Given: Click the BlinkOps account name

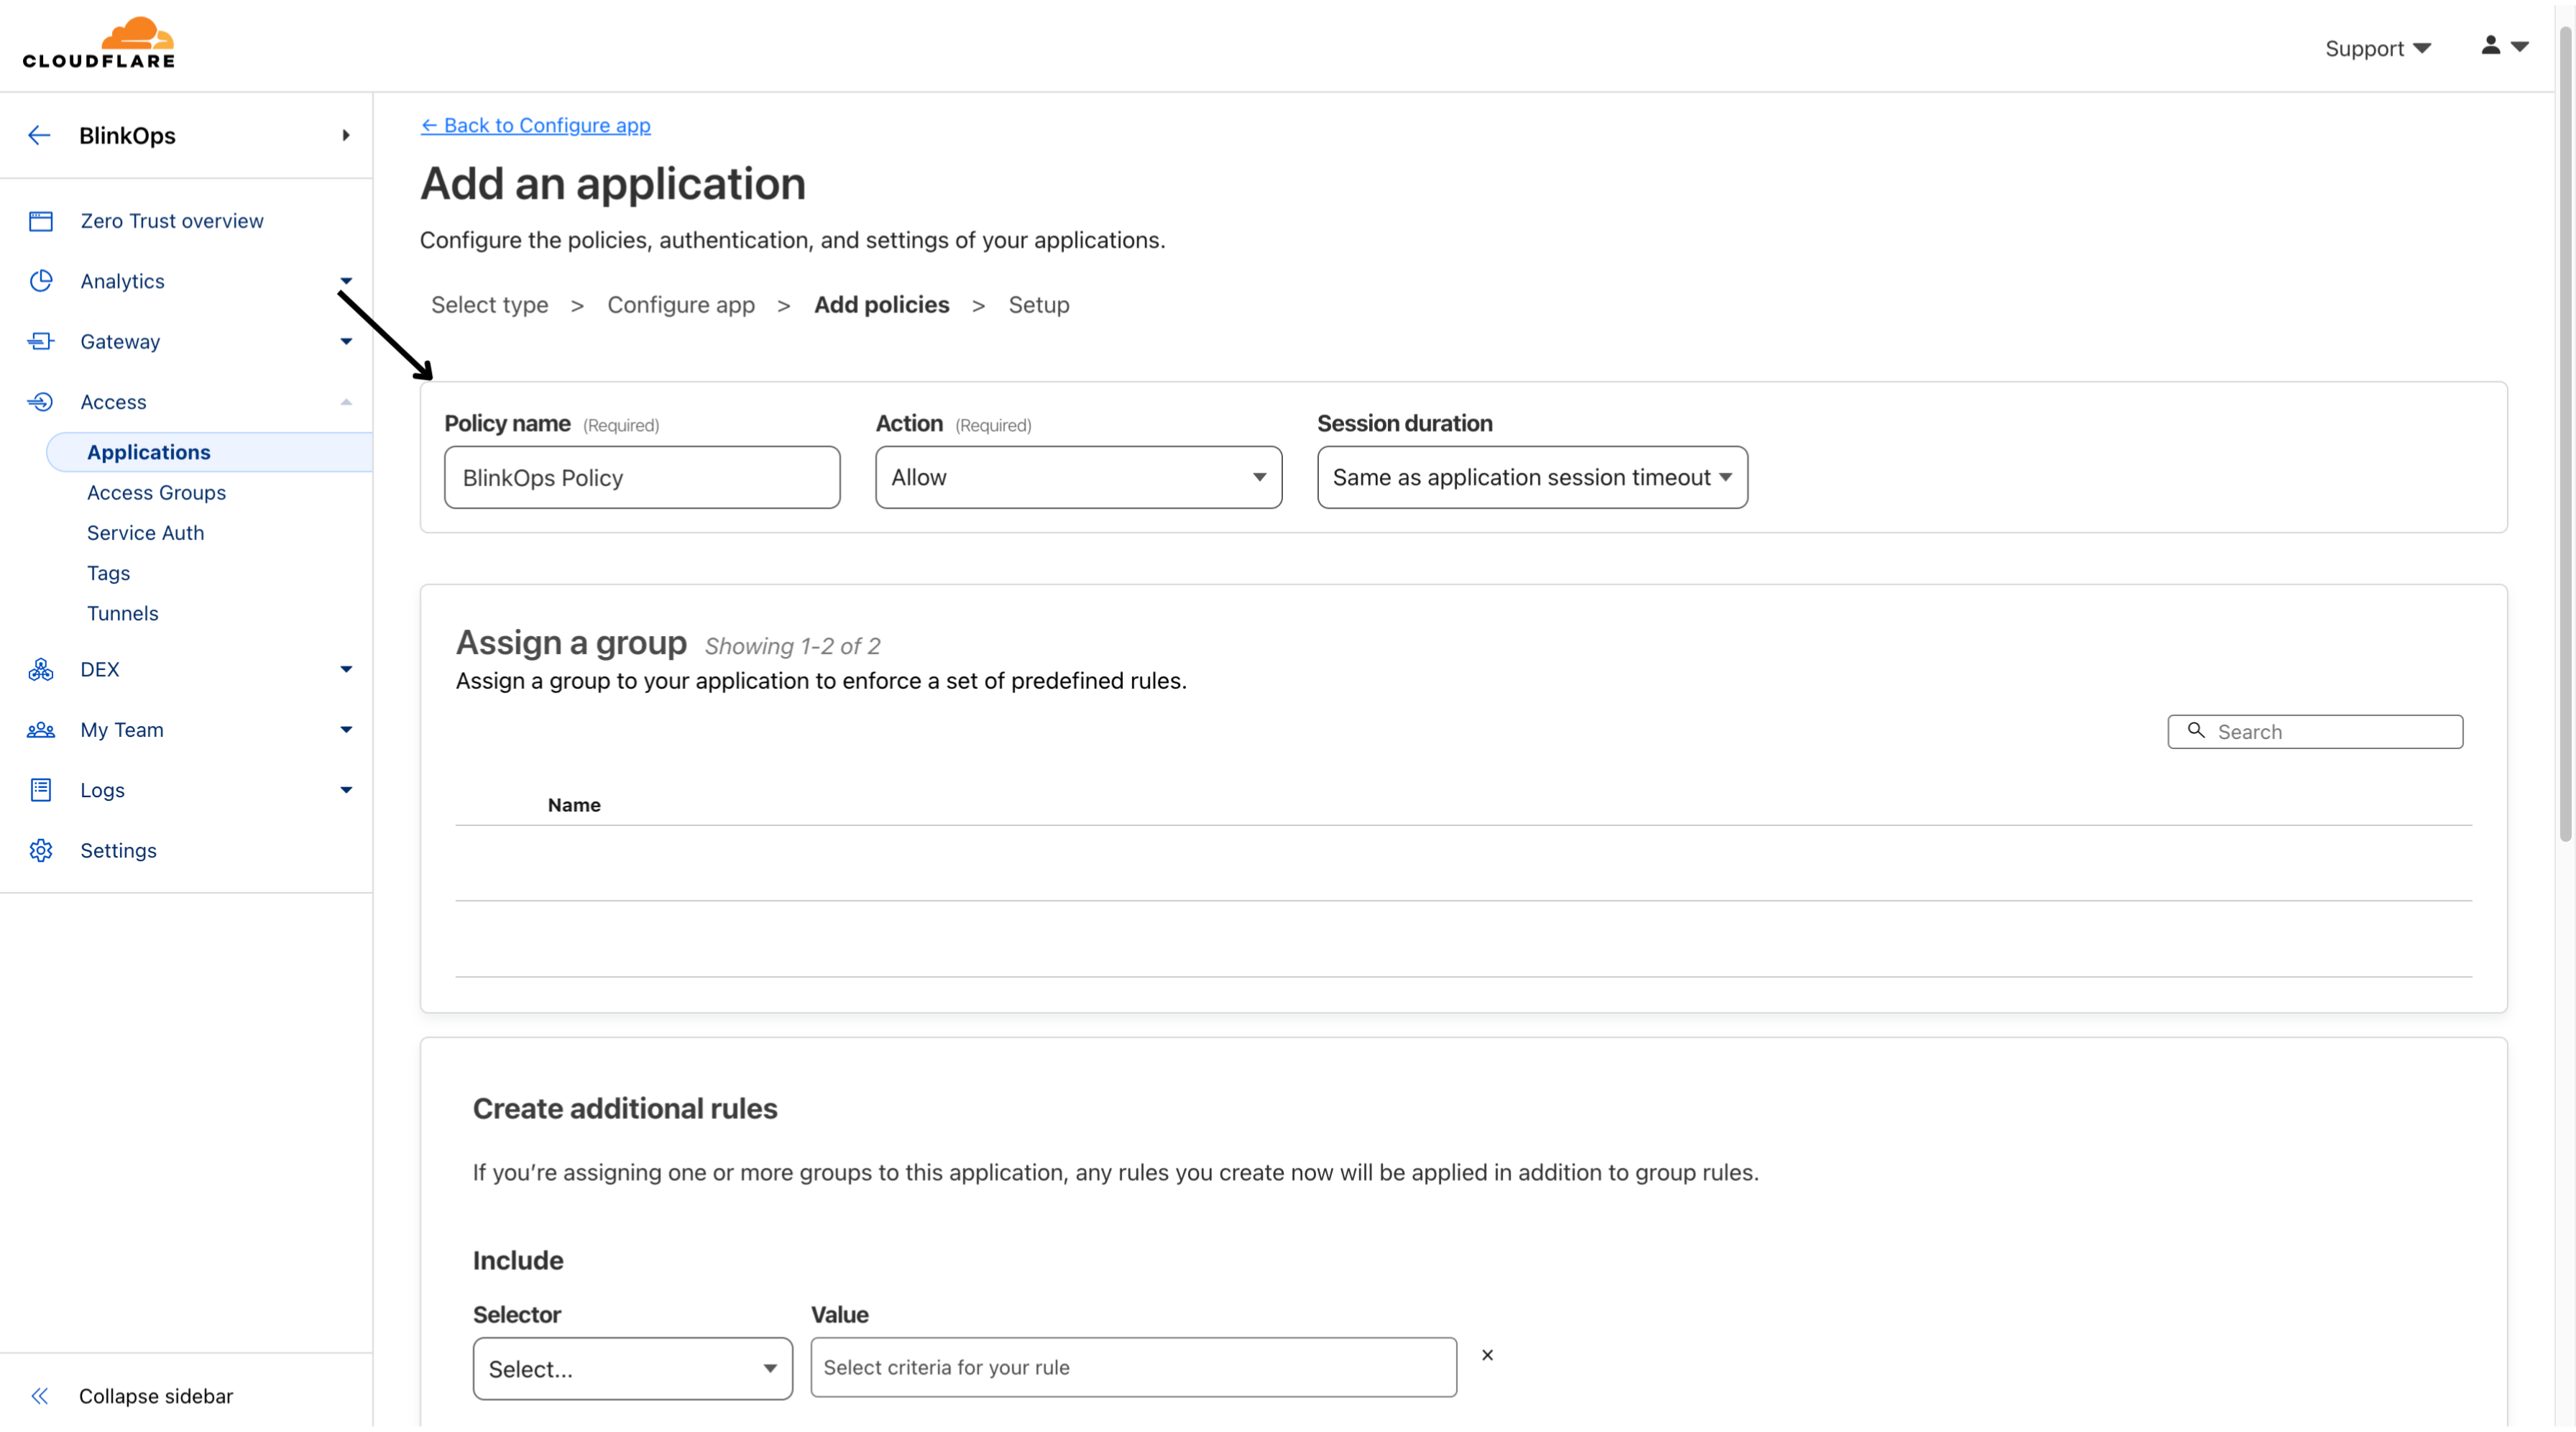Looking at the screenshot, I should tap(127, 135).
